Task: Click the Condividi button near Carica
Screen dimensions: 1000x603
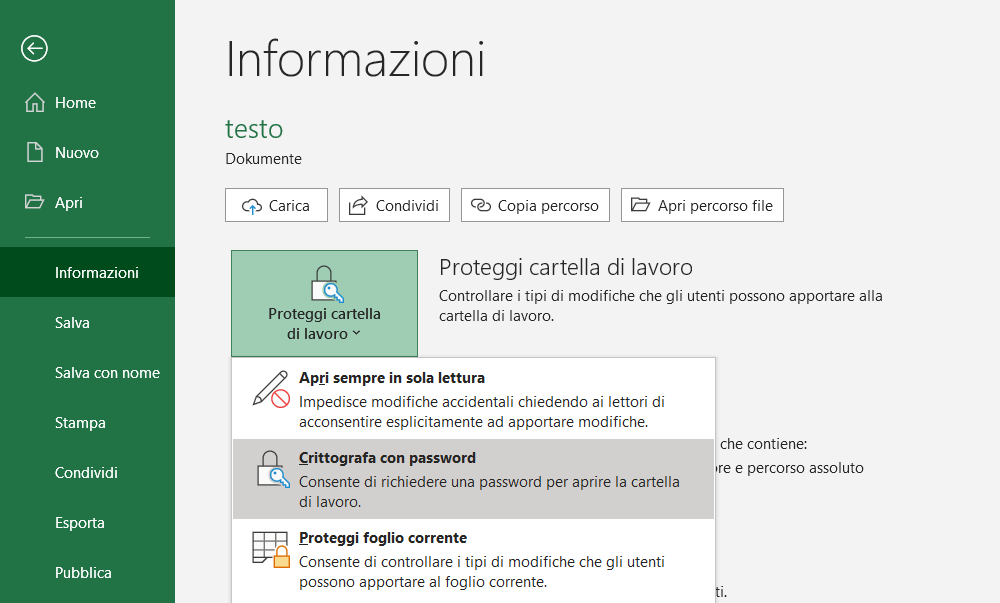Action: tap(394, 205)
